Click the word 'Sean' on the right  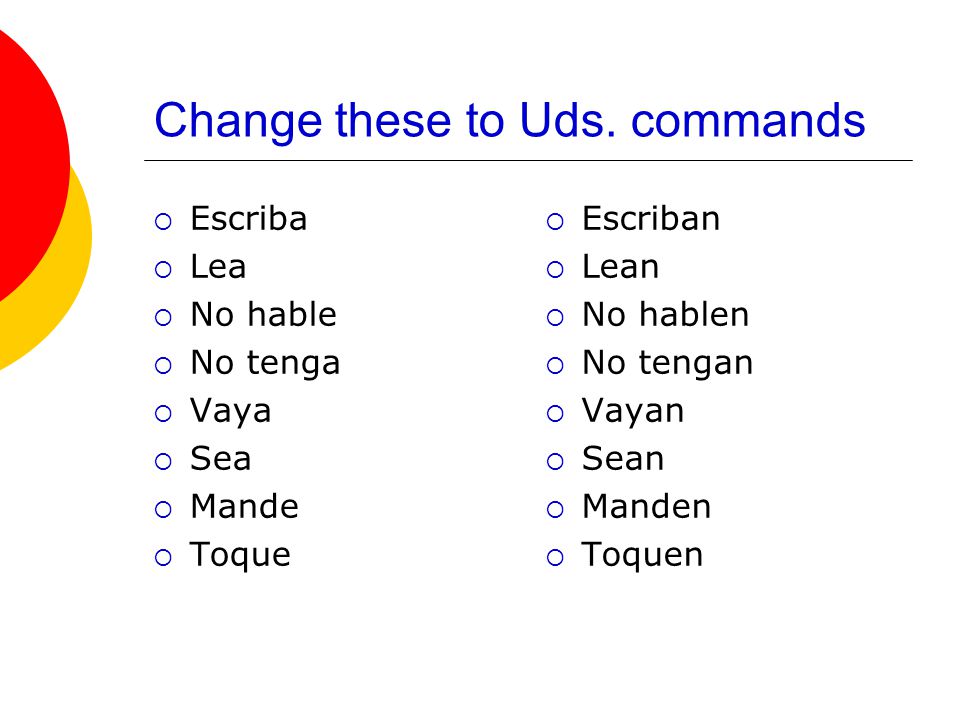tap(623, 459)
